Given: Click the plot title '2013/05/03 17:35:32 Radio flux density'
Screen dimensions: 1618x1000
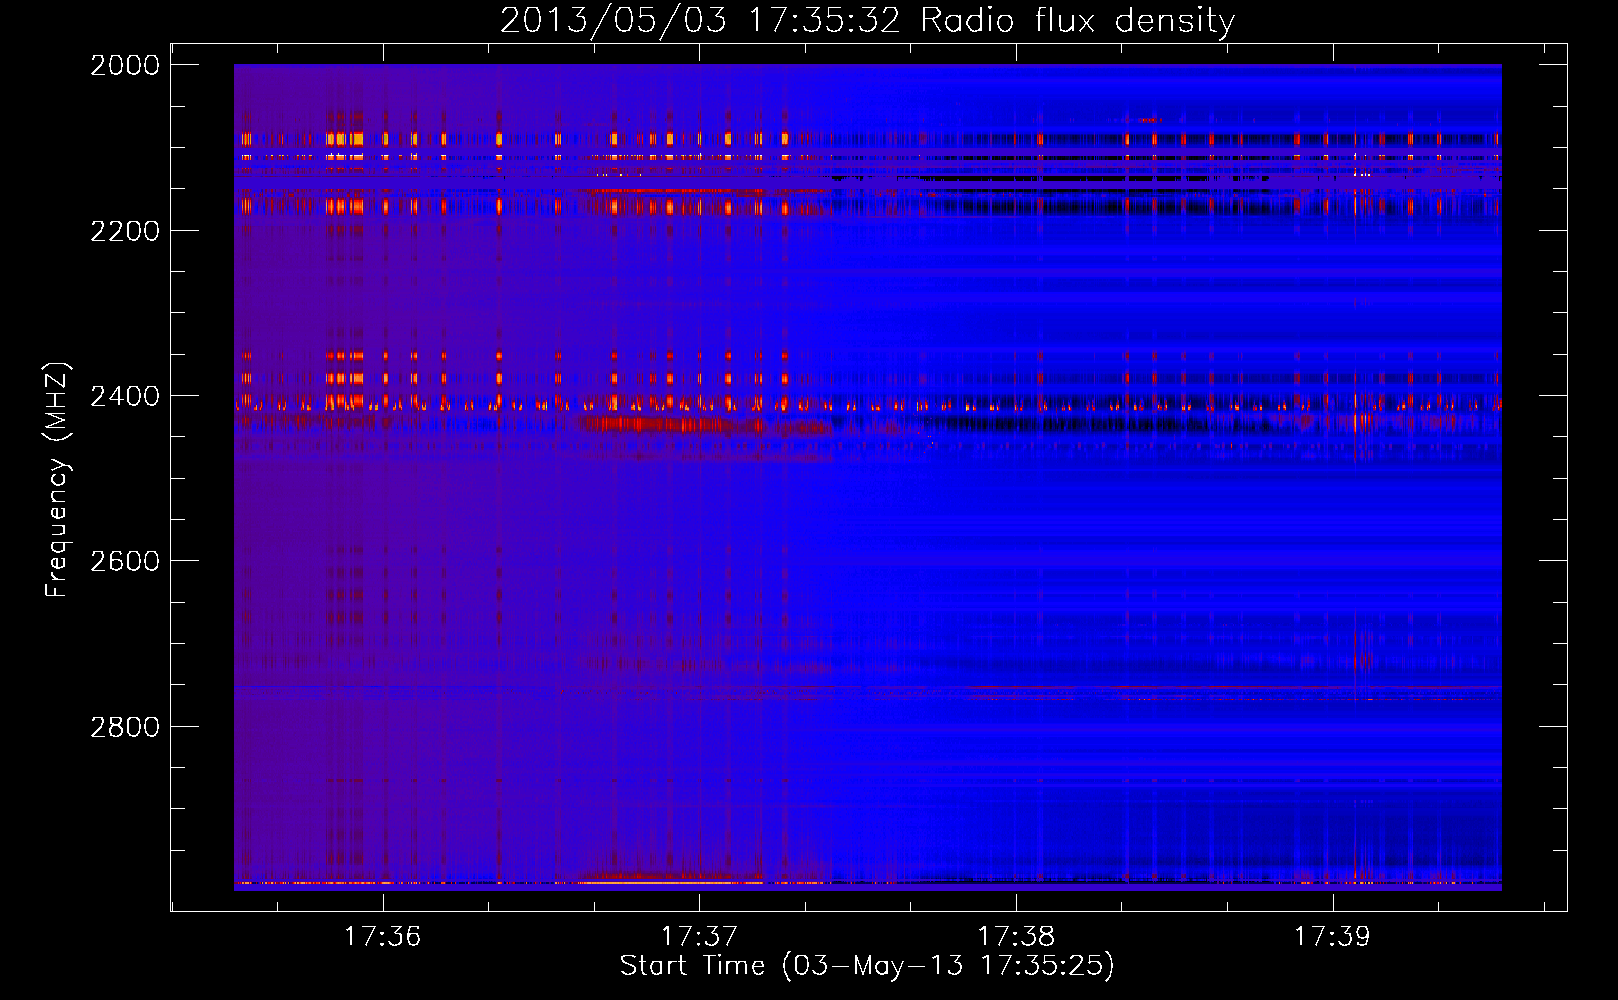Looking at the screenshot, I should (867, 21).
